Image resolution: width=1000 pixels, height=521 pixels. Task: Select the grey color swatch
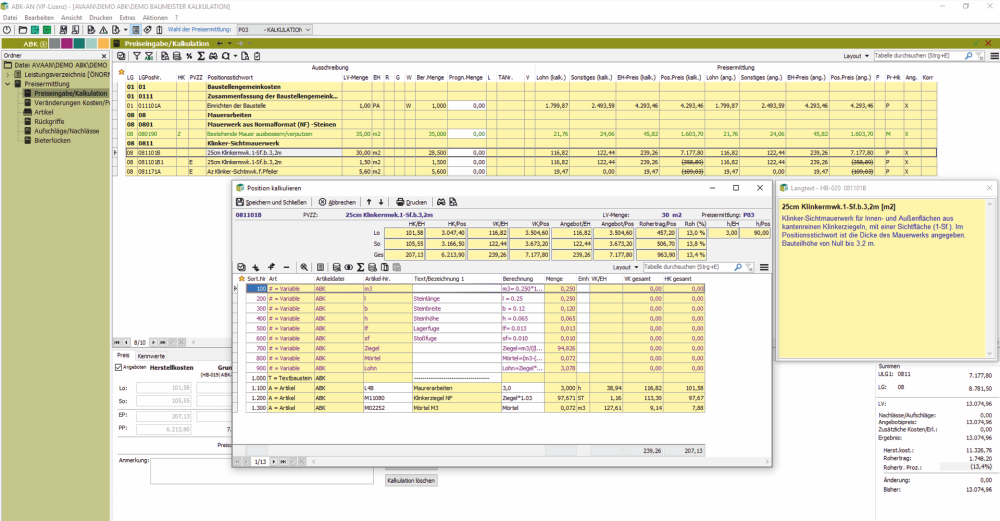pyautogui.click(x=55, y=44)
